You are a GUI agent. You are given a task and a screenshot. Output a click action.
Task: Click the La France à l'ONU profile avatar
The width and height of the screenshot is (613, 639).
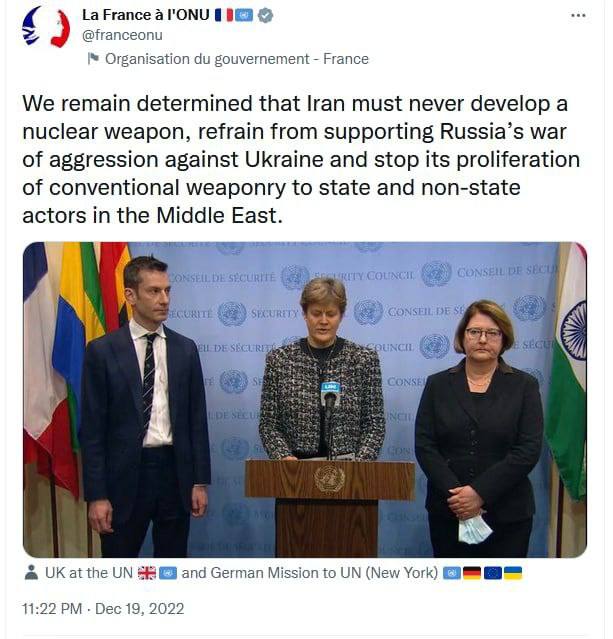[46, 27]
